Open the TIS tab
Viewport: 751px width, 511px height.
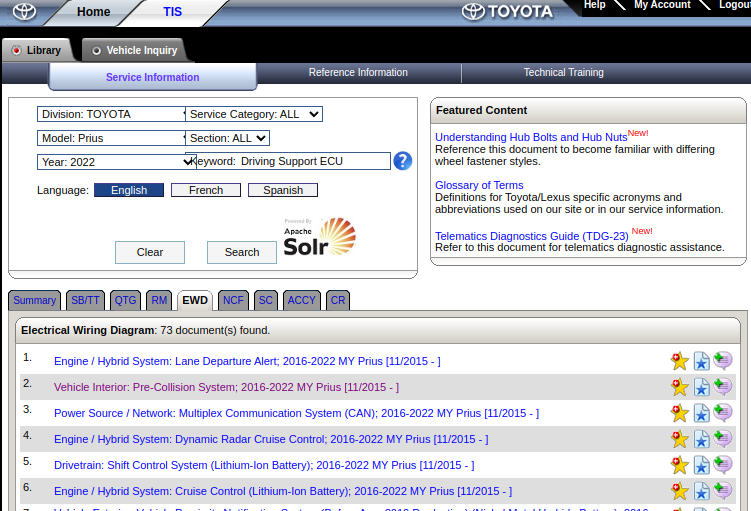[172, 11]
